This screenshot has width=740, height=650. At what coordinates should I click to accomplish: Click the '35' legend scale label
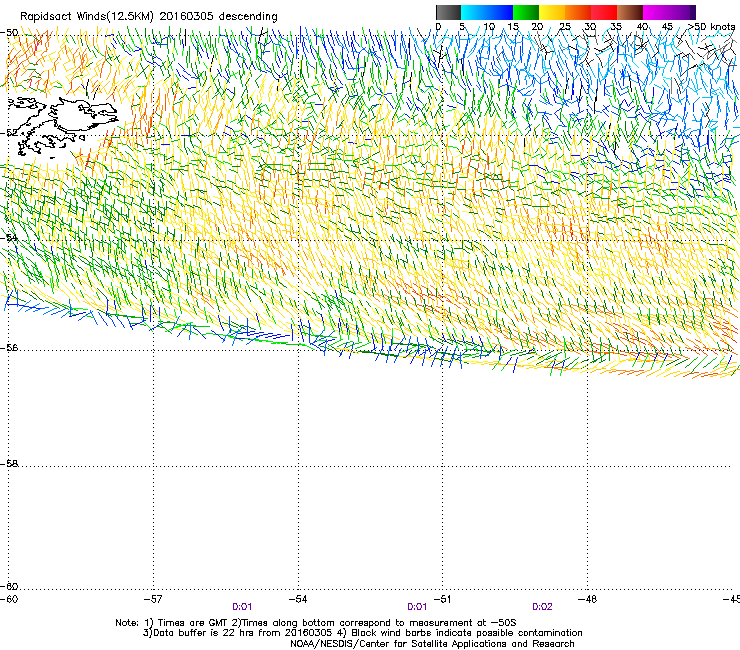[x=616, y=27]
